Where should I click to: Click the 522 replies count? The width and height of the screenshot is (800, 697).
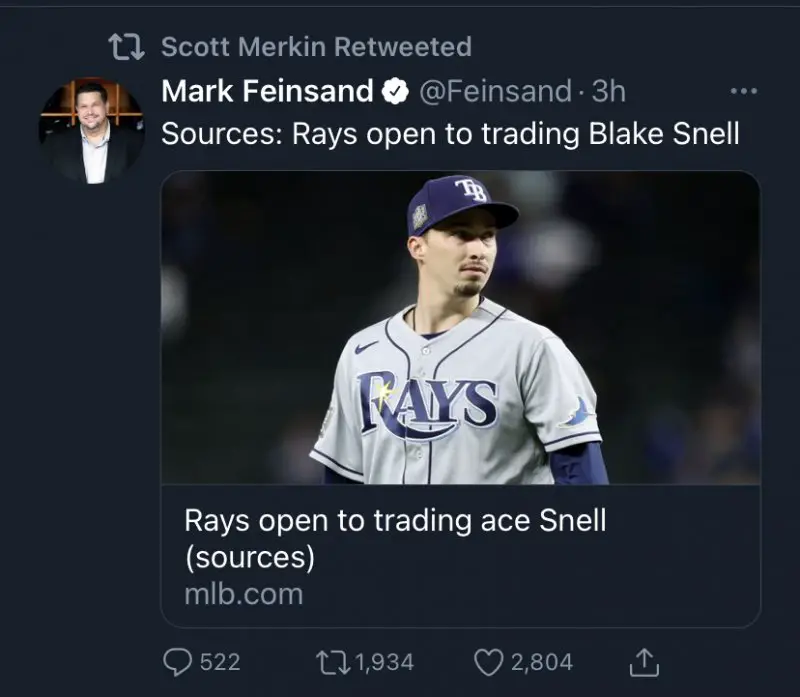[220, 662]
